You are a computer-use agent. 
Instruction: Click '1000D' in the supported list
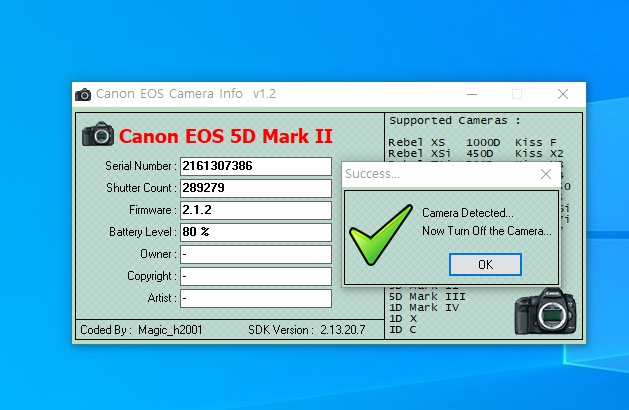[483, 142]
